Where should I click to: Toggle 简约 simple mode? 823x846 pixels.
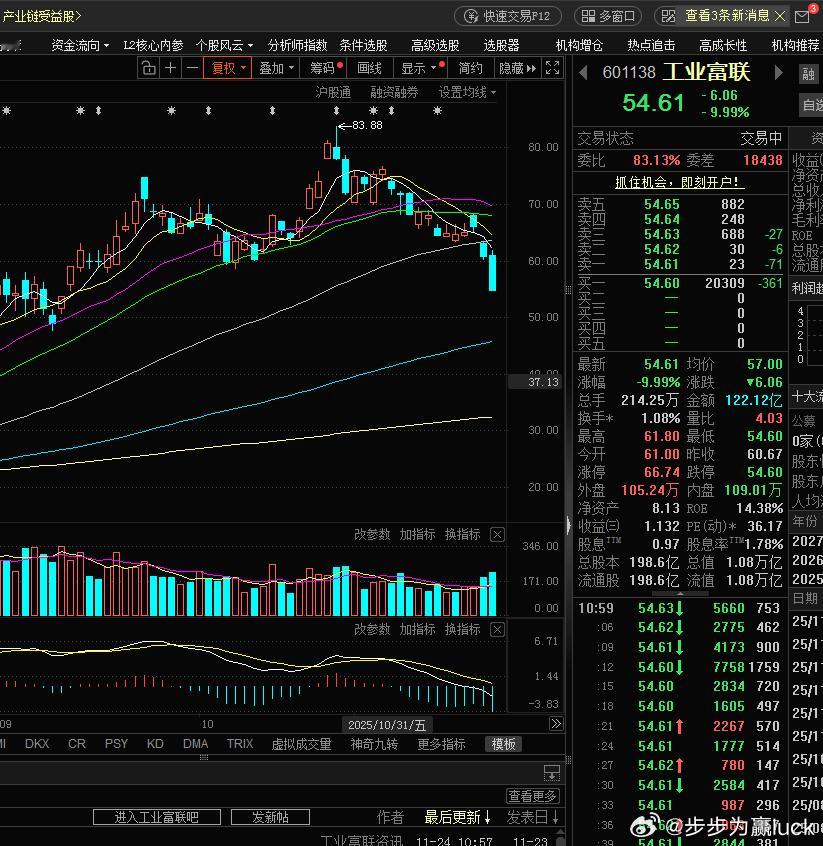(470, 69)
